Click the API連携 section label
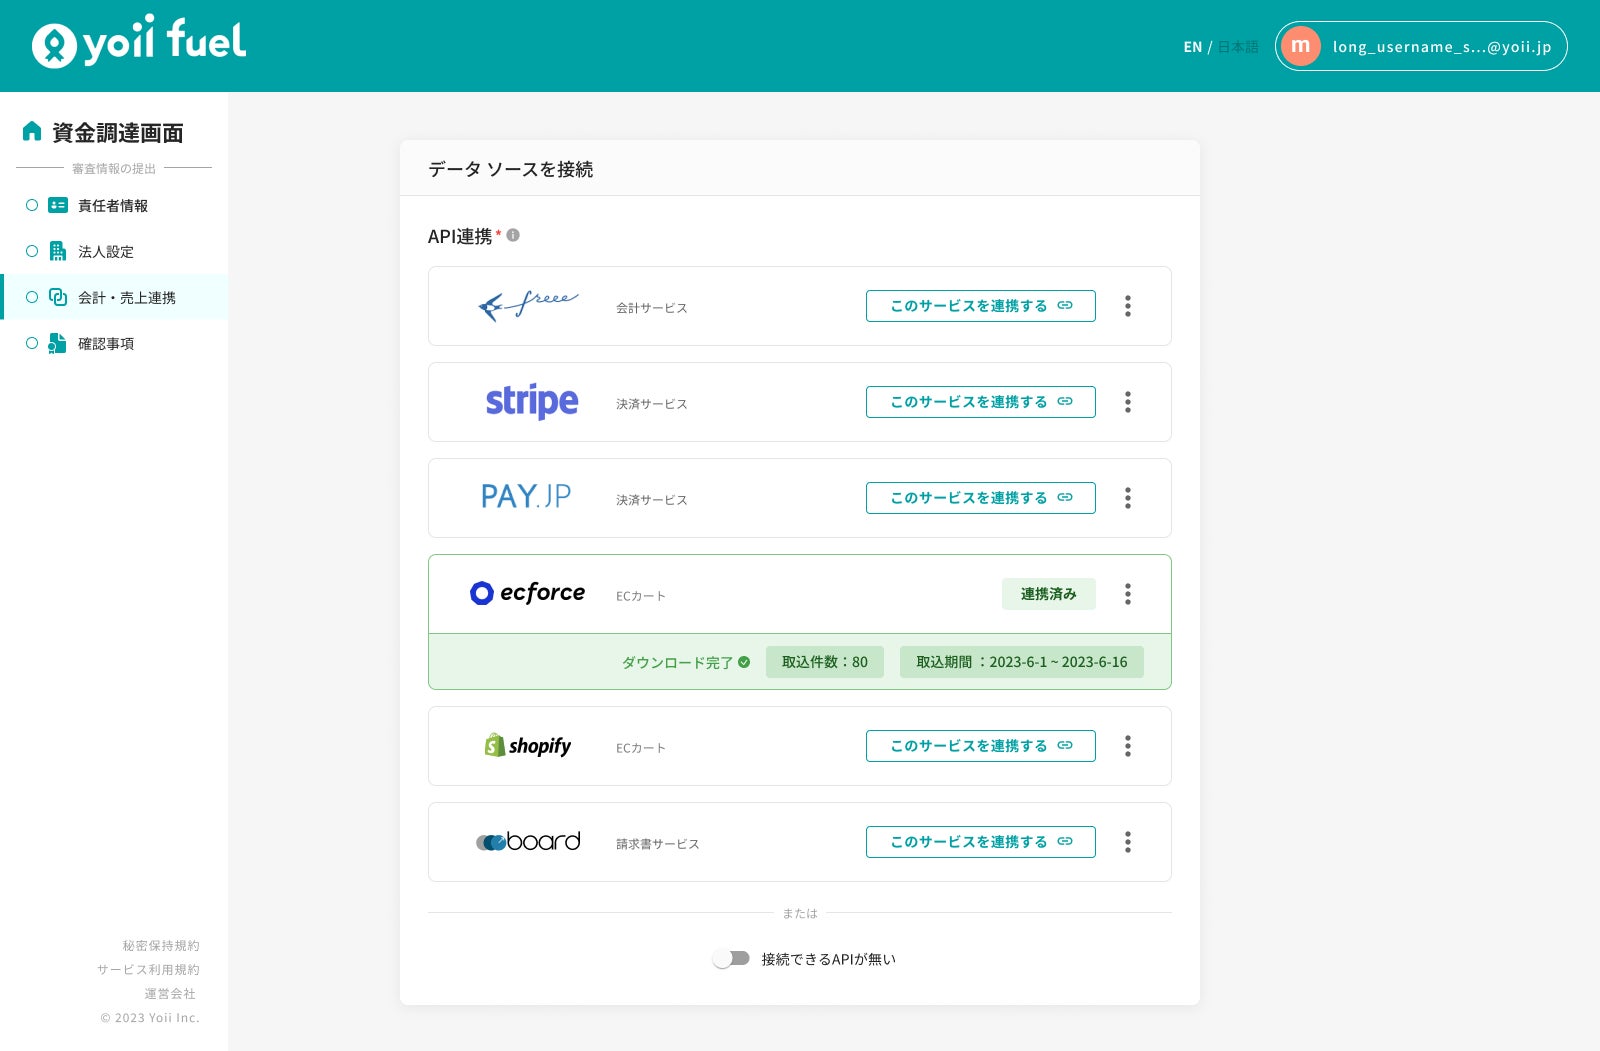The image size is (1600, 1051). click(460, 236)
